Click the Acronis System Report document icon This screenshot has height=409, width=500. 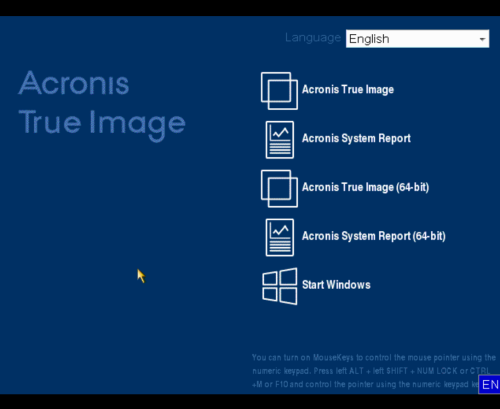280,140
